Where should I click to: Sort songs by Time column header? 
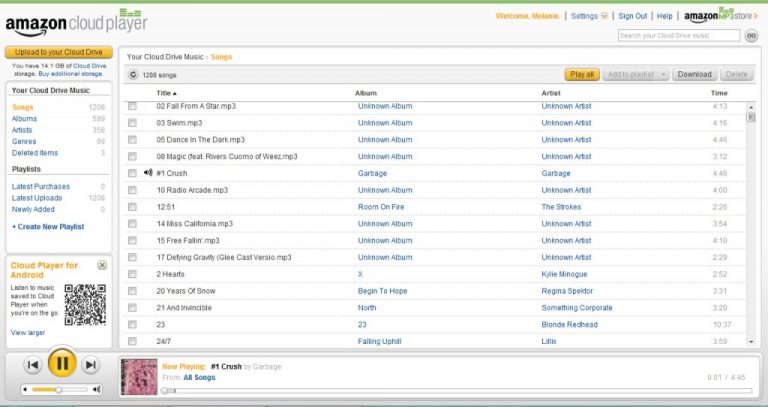tap(719, 93)
